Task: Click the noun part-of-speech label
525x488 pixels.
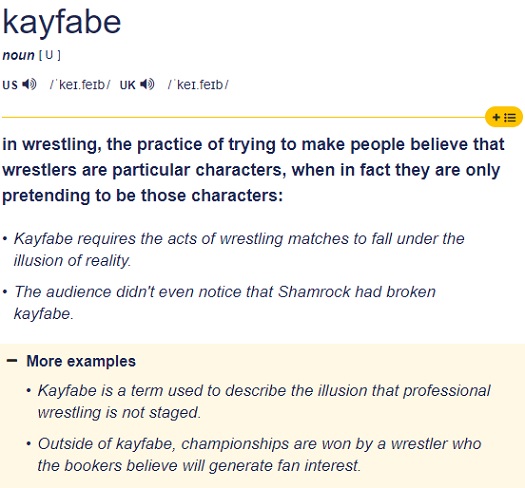Action: tap(18, 55)
